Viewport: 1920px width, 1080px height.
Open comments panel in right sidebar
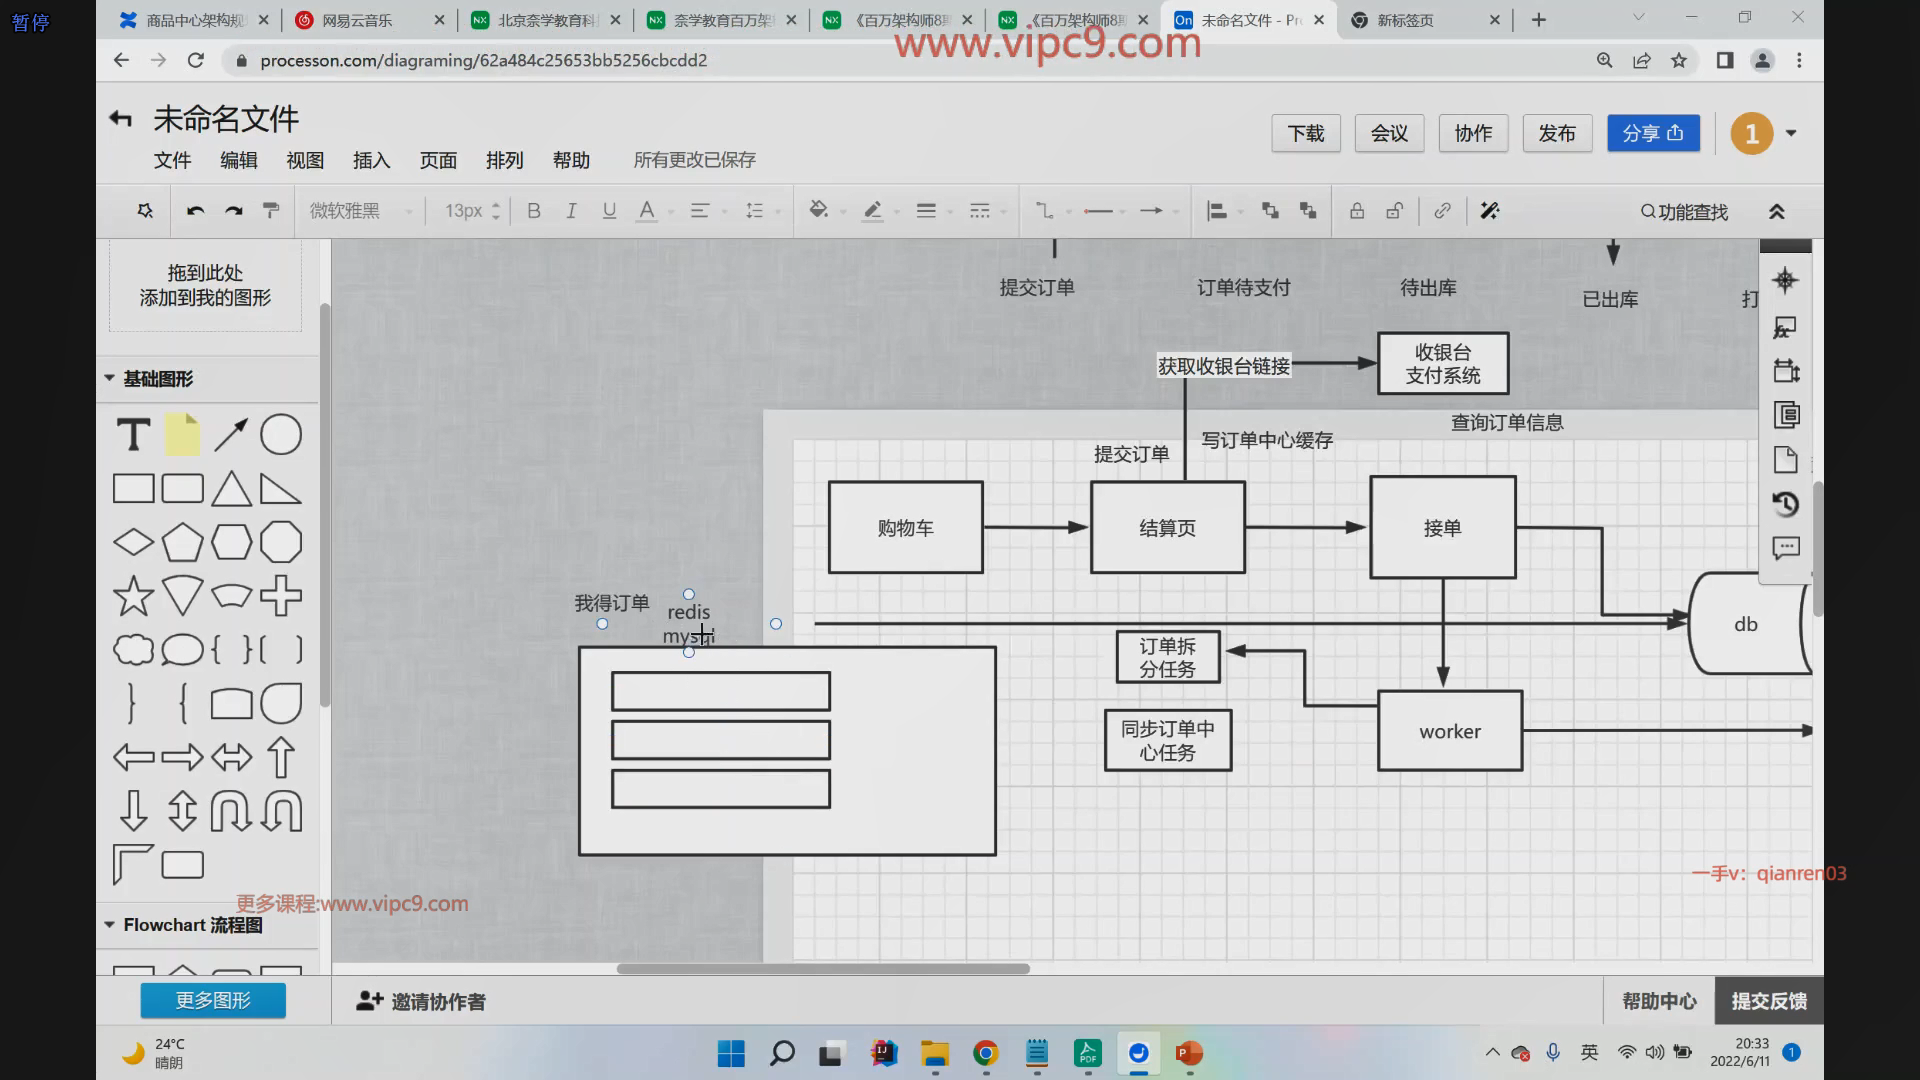[1786, 548]
